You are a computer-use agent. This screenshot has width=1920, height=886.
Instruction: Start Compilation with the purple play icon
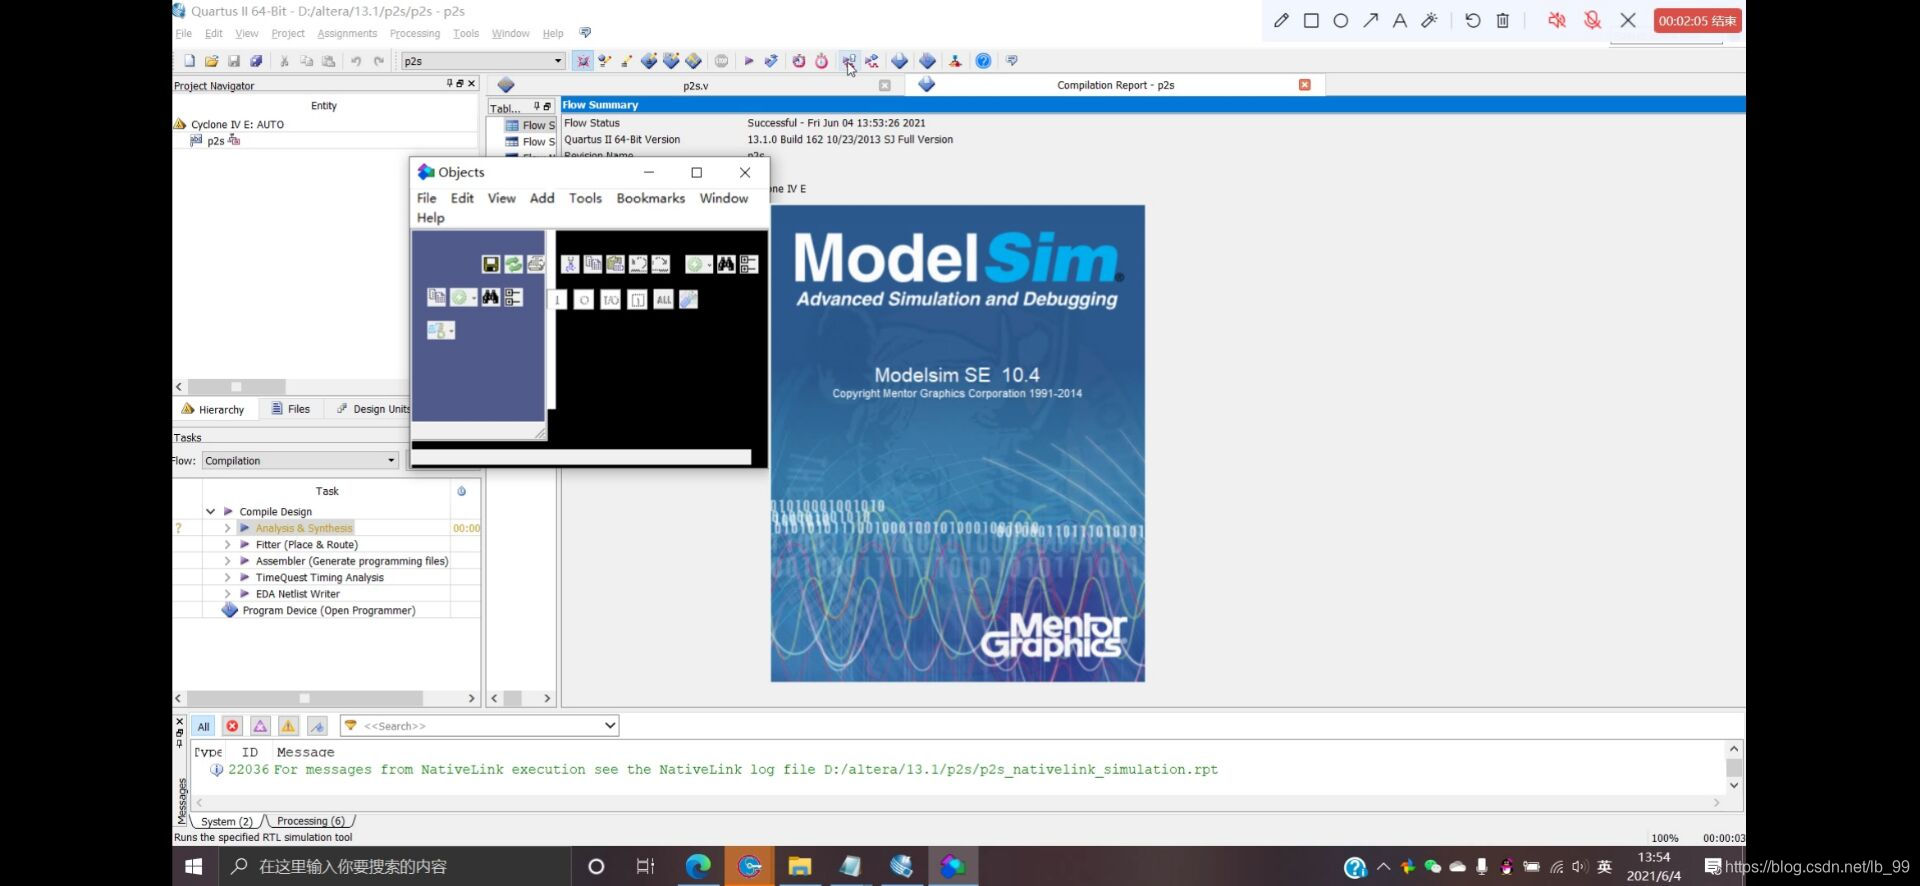tap(748, 61)
